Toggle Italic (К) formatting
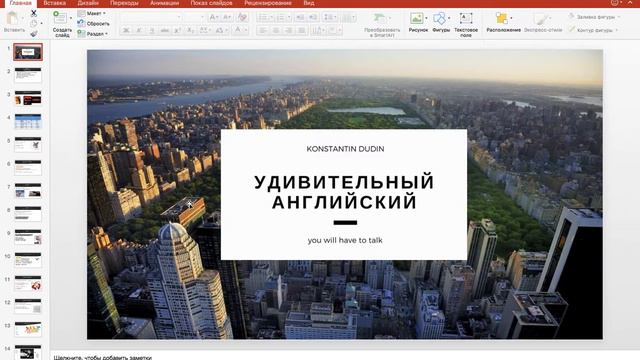The width and height of the screenshot is (640, 360). 139,30
